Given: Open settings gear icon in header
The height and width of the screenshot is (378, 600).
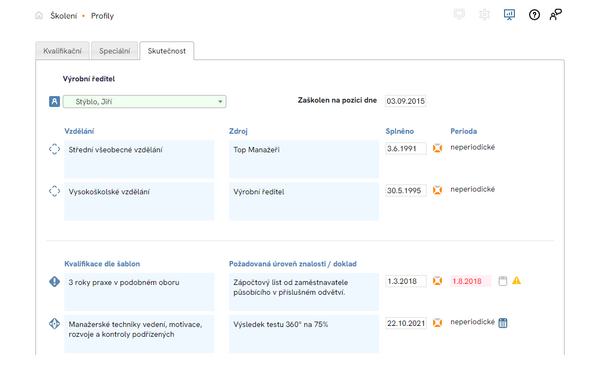Looking at the screenshot, I should [x=484, y=15].
